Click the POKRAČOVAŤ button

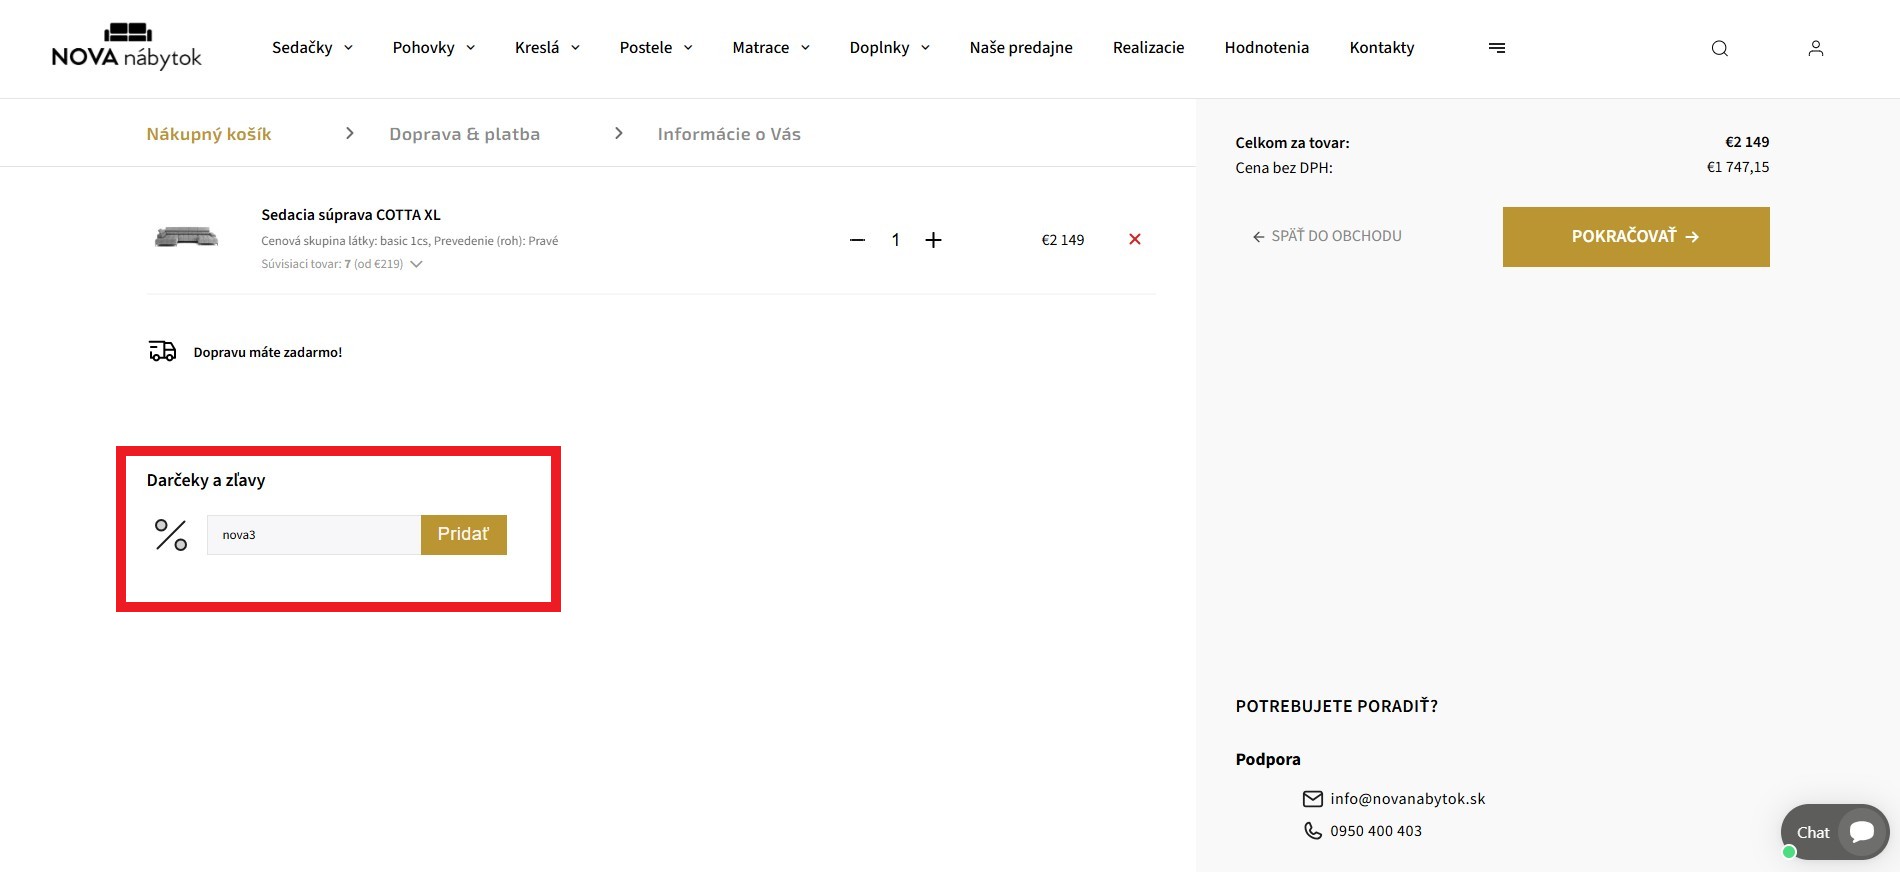pos(1636,237)
